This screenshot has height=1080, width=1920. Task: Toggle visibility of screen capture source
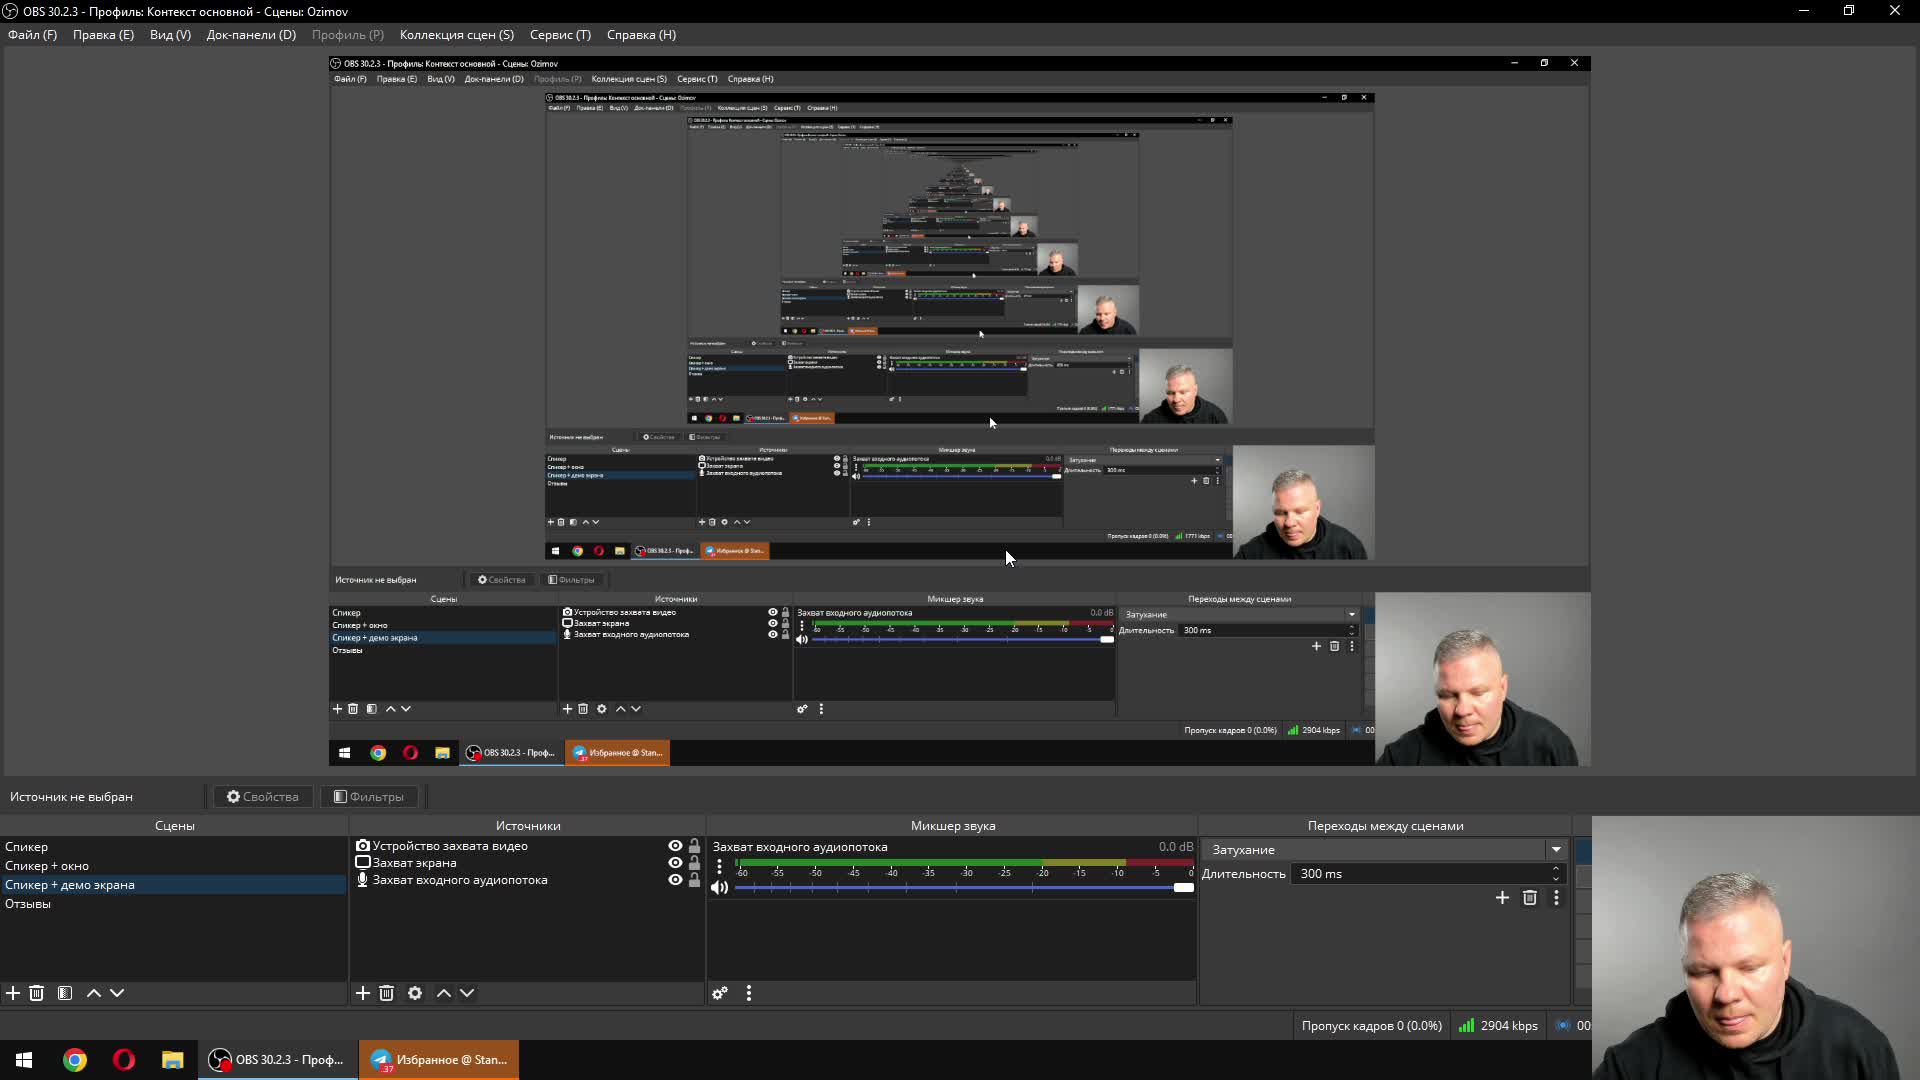pyautogui.click(x=675, y=863)
